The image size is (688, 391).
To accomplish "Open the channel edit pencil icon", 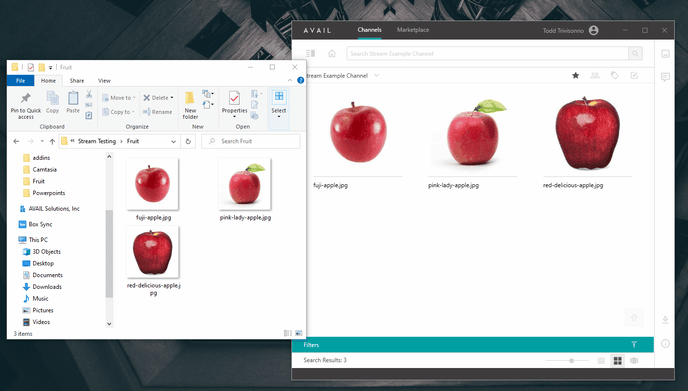I will [x=634, y=75].
